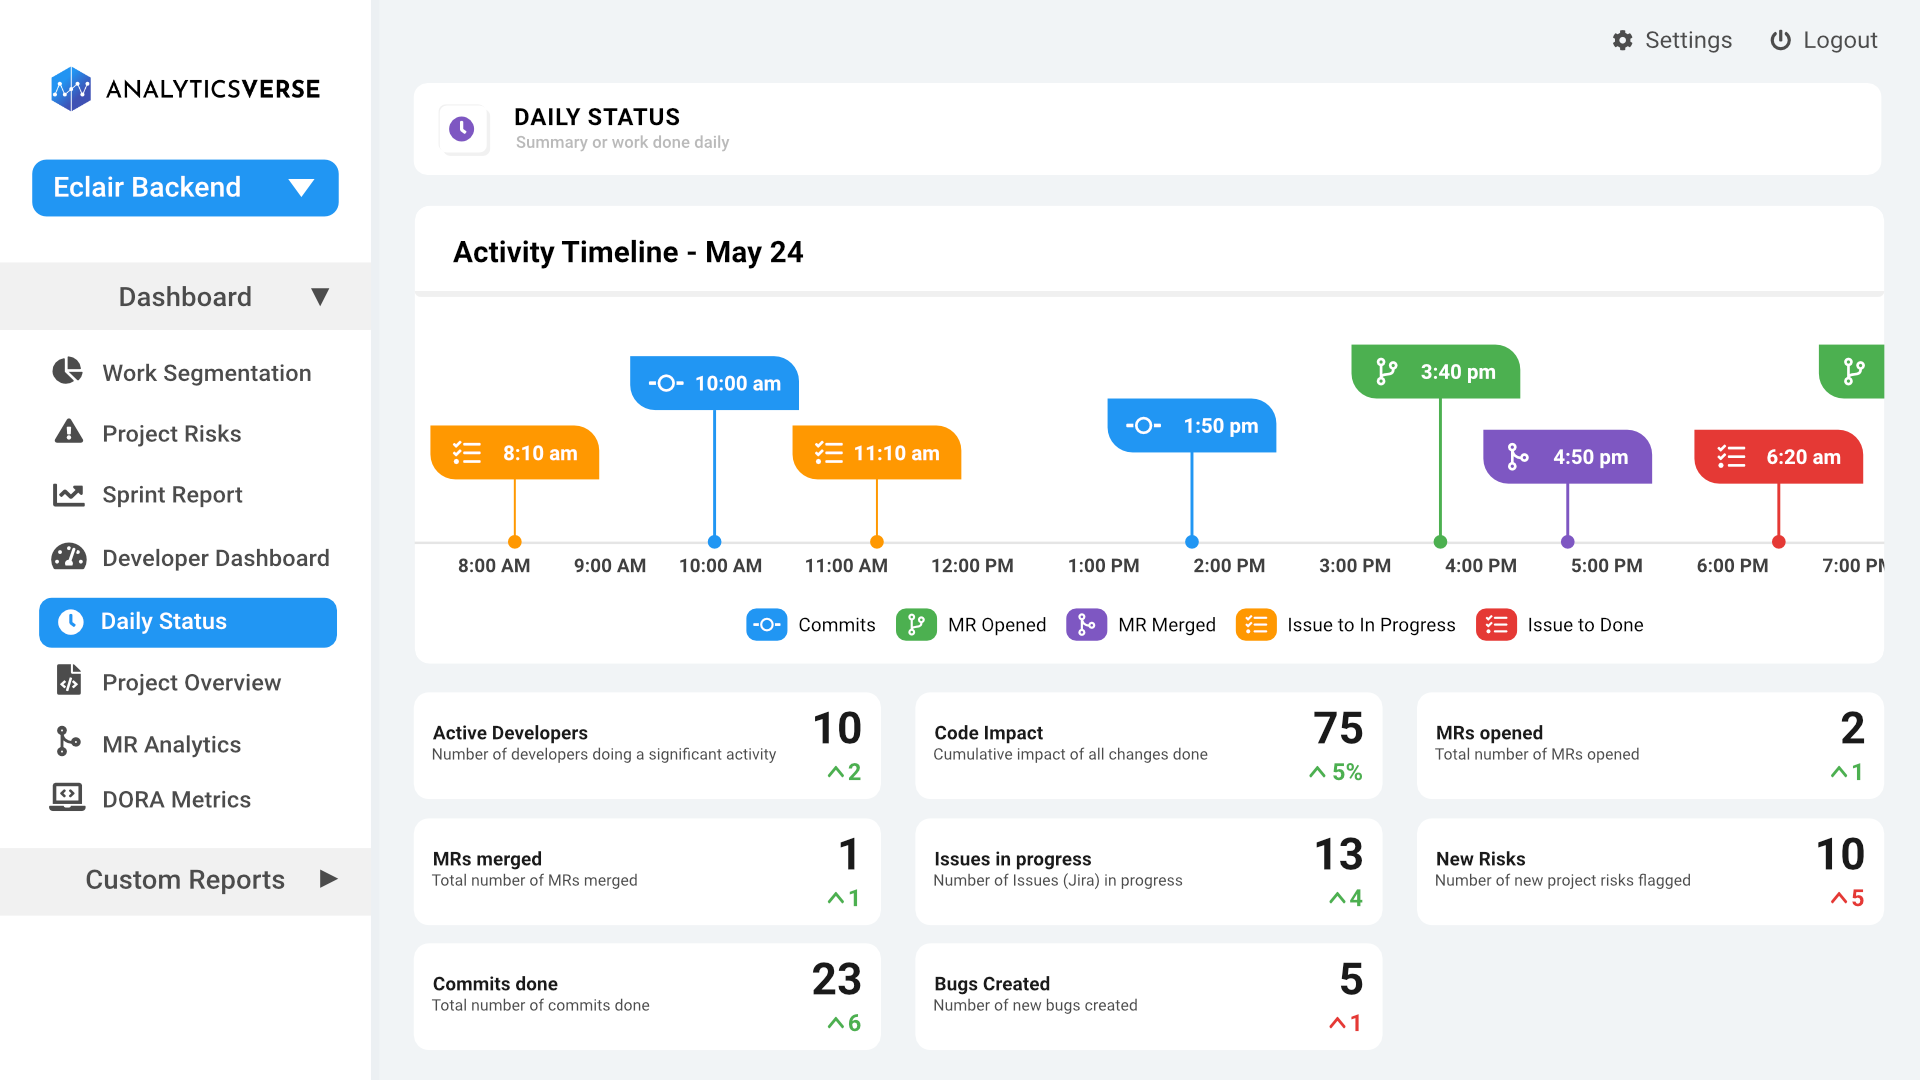
Task: Click the DORA Metrics icon in sidebar
Action: click(67, 799)
